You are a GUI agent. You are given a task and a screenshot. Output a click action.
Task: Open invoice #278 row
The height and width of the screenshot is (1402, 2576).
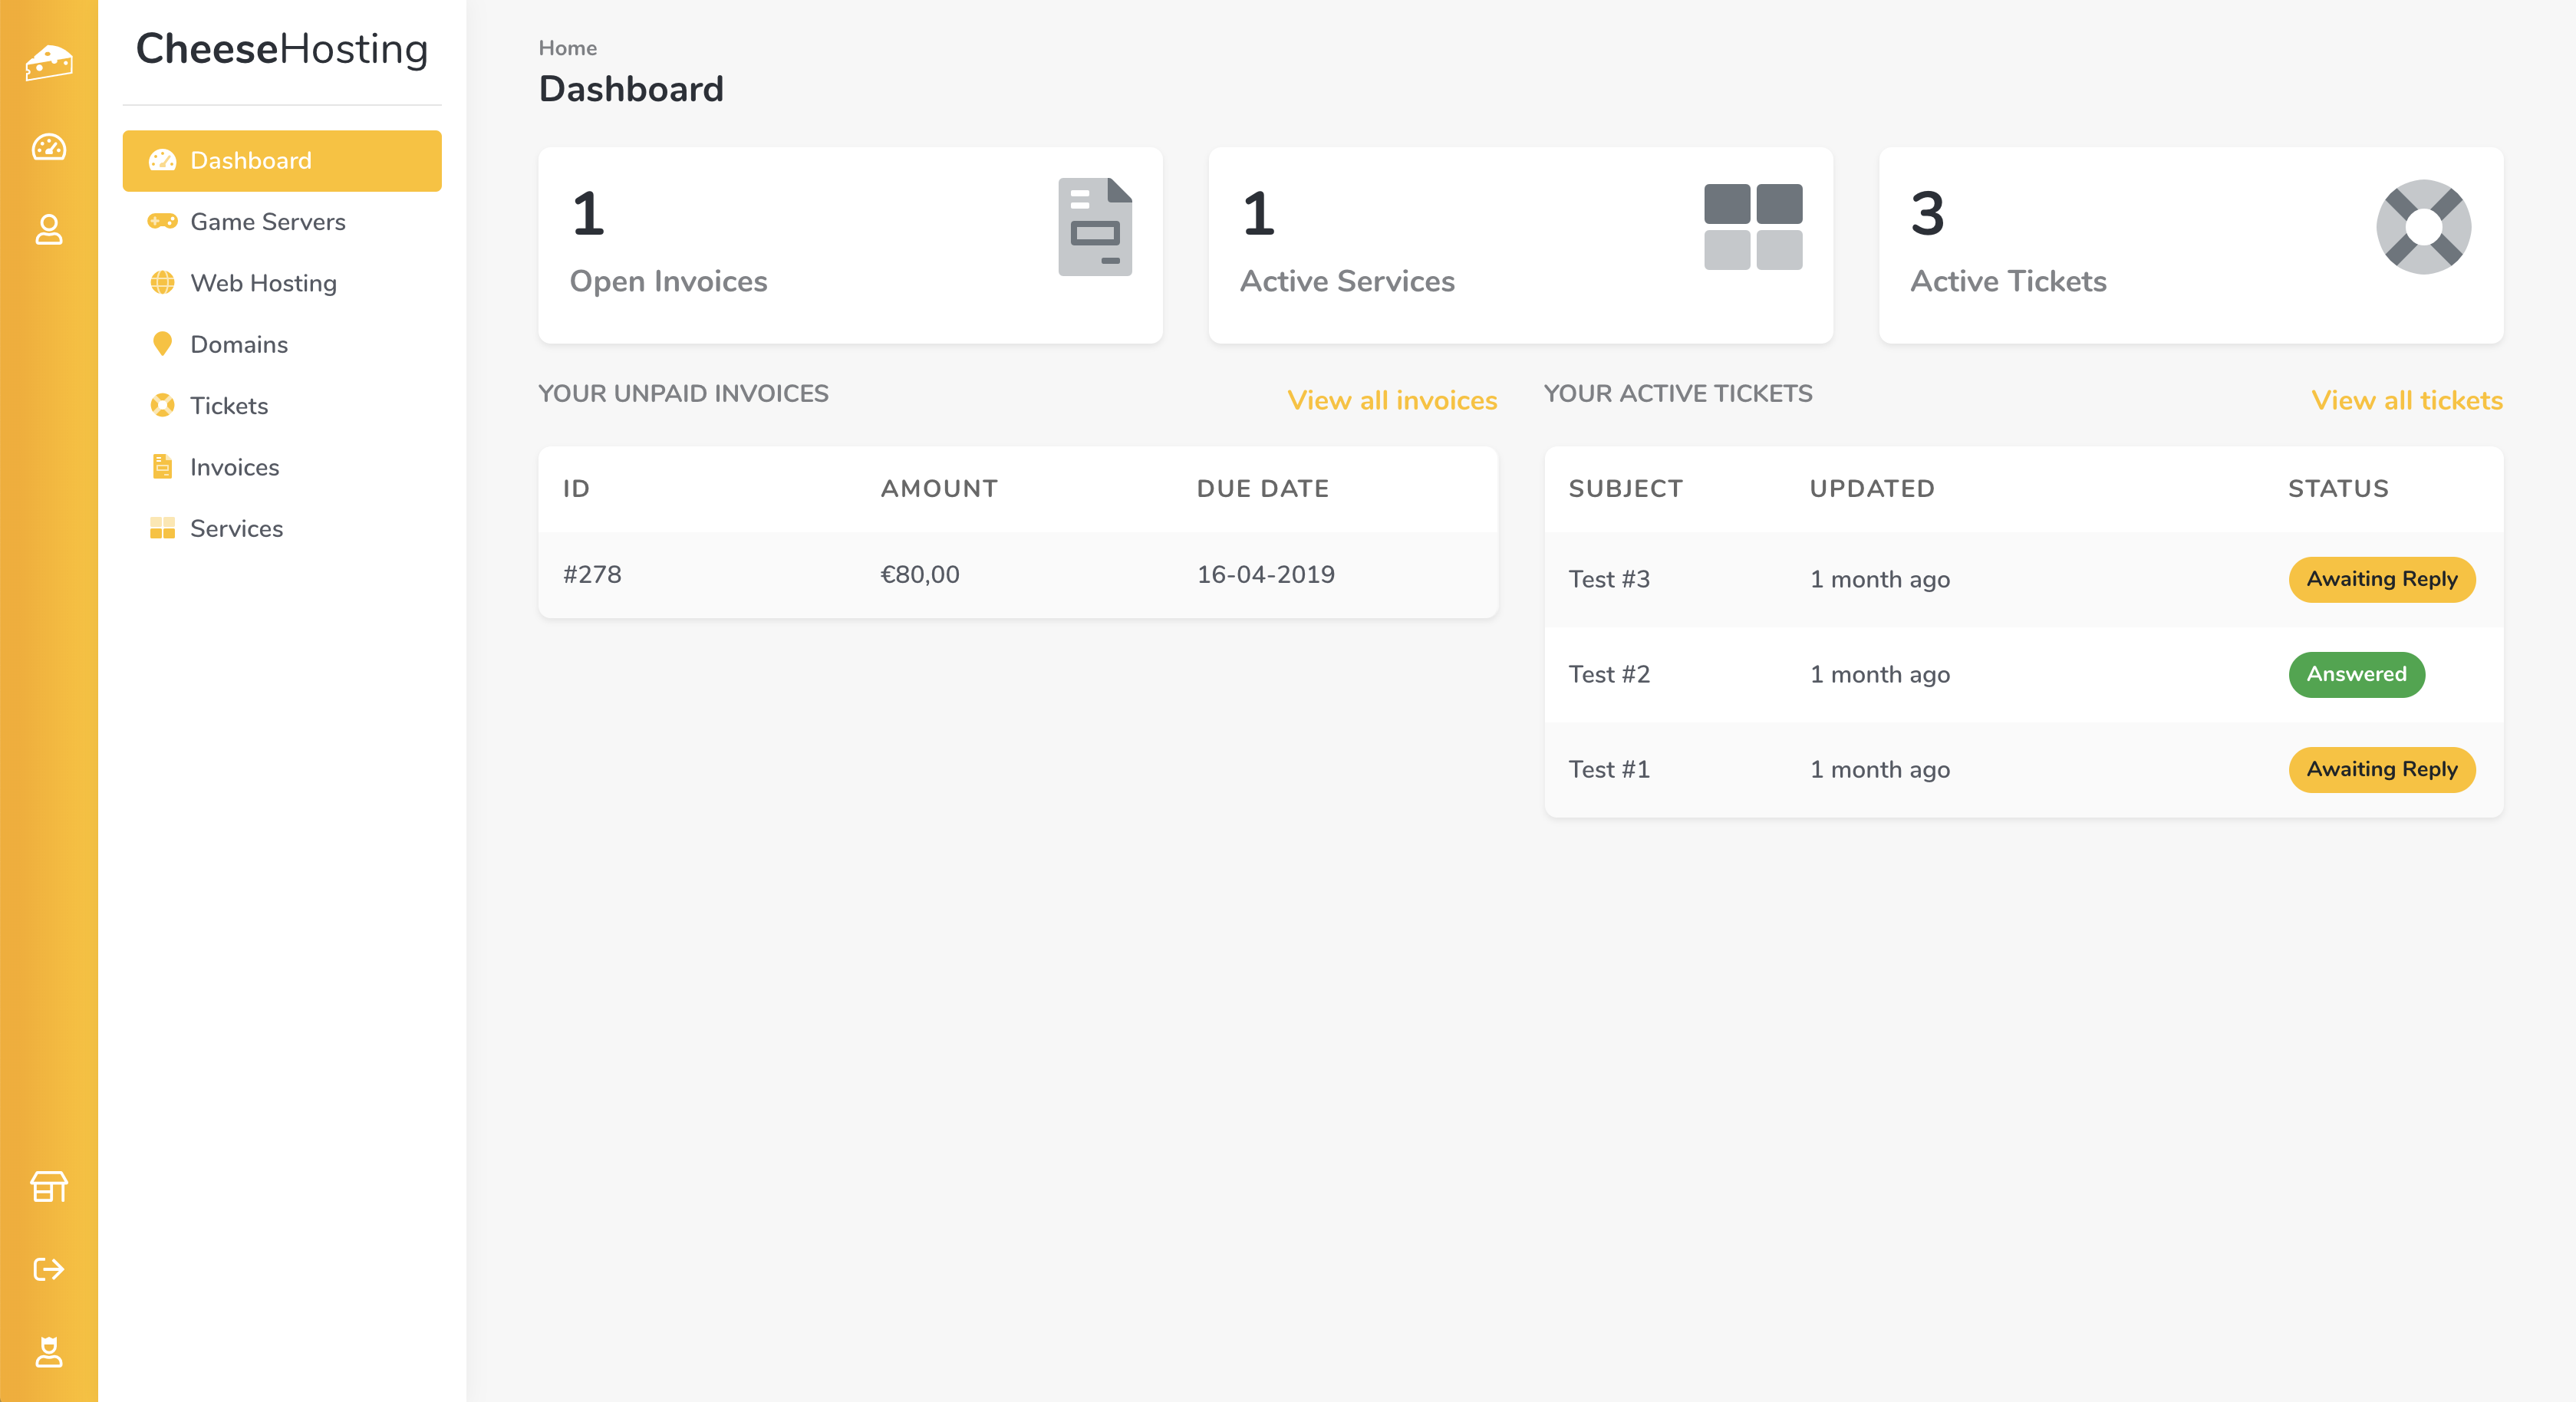click(x=592, y=574)
